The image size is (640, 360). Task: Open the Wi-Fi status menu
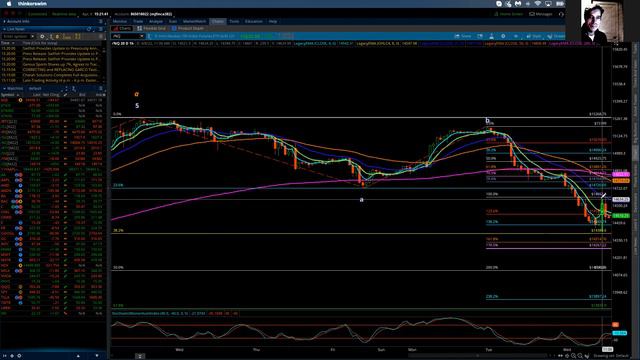(538, 4)
